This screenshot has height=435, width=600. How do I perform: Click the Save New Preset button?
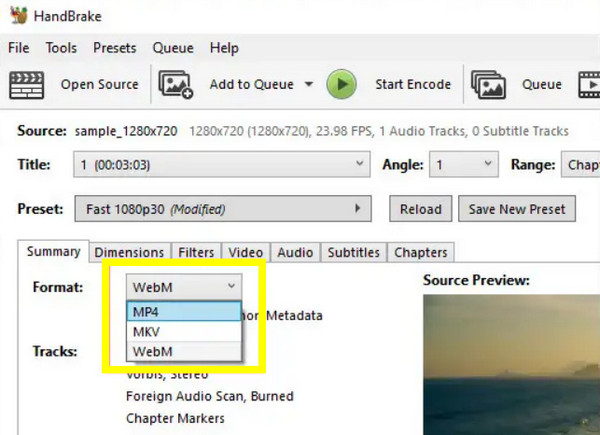[517, 209]
